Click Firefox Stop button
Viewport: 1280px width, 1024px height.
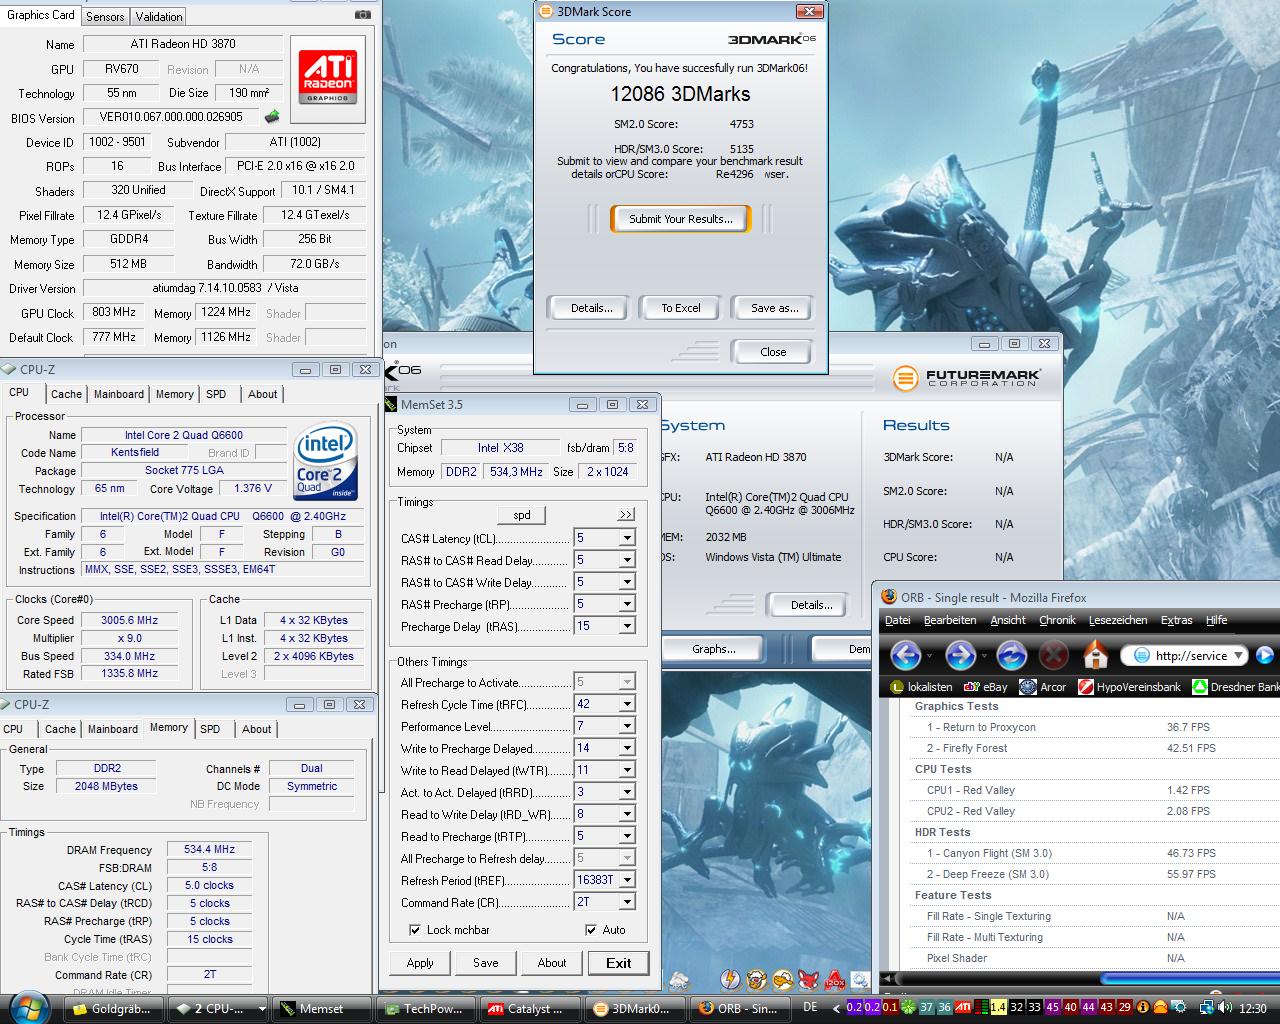tap(1054, 656)
